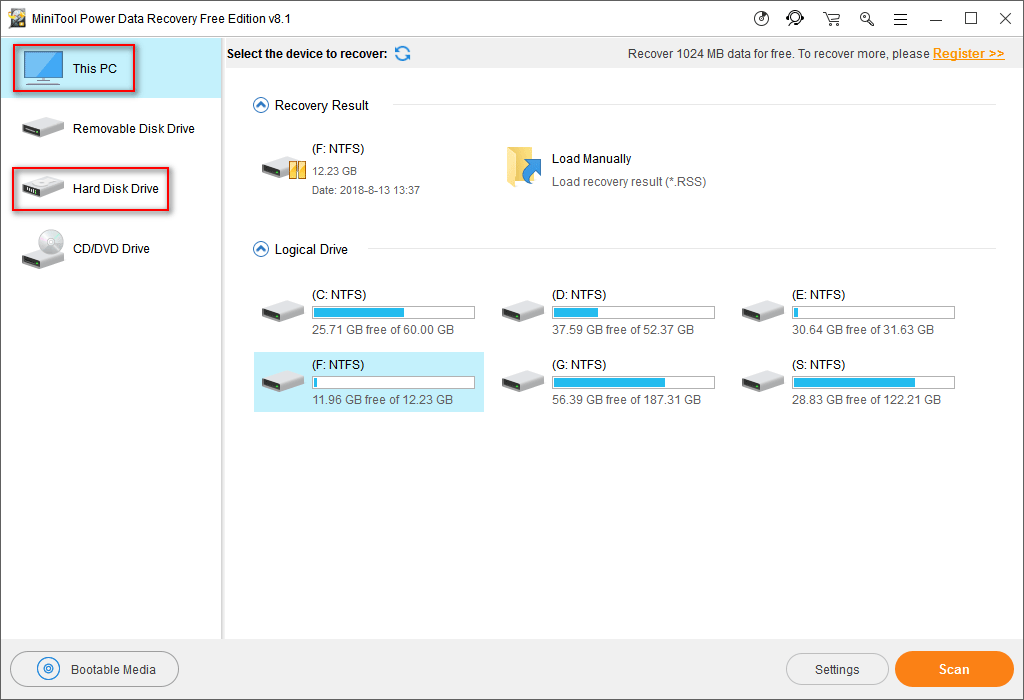Viewport: 1024px width, 700px height.
Task: Minimize the MiniTool window
Action: pos(936,19)
